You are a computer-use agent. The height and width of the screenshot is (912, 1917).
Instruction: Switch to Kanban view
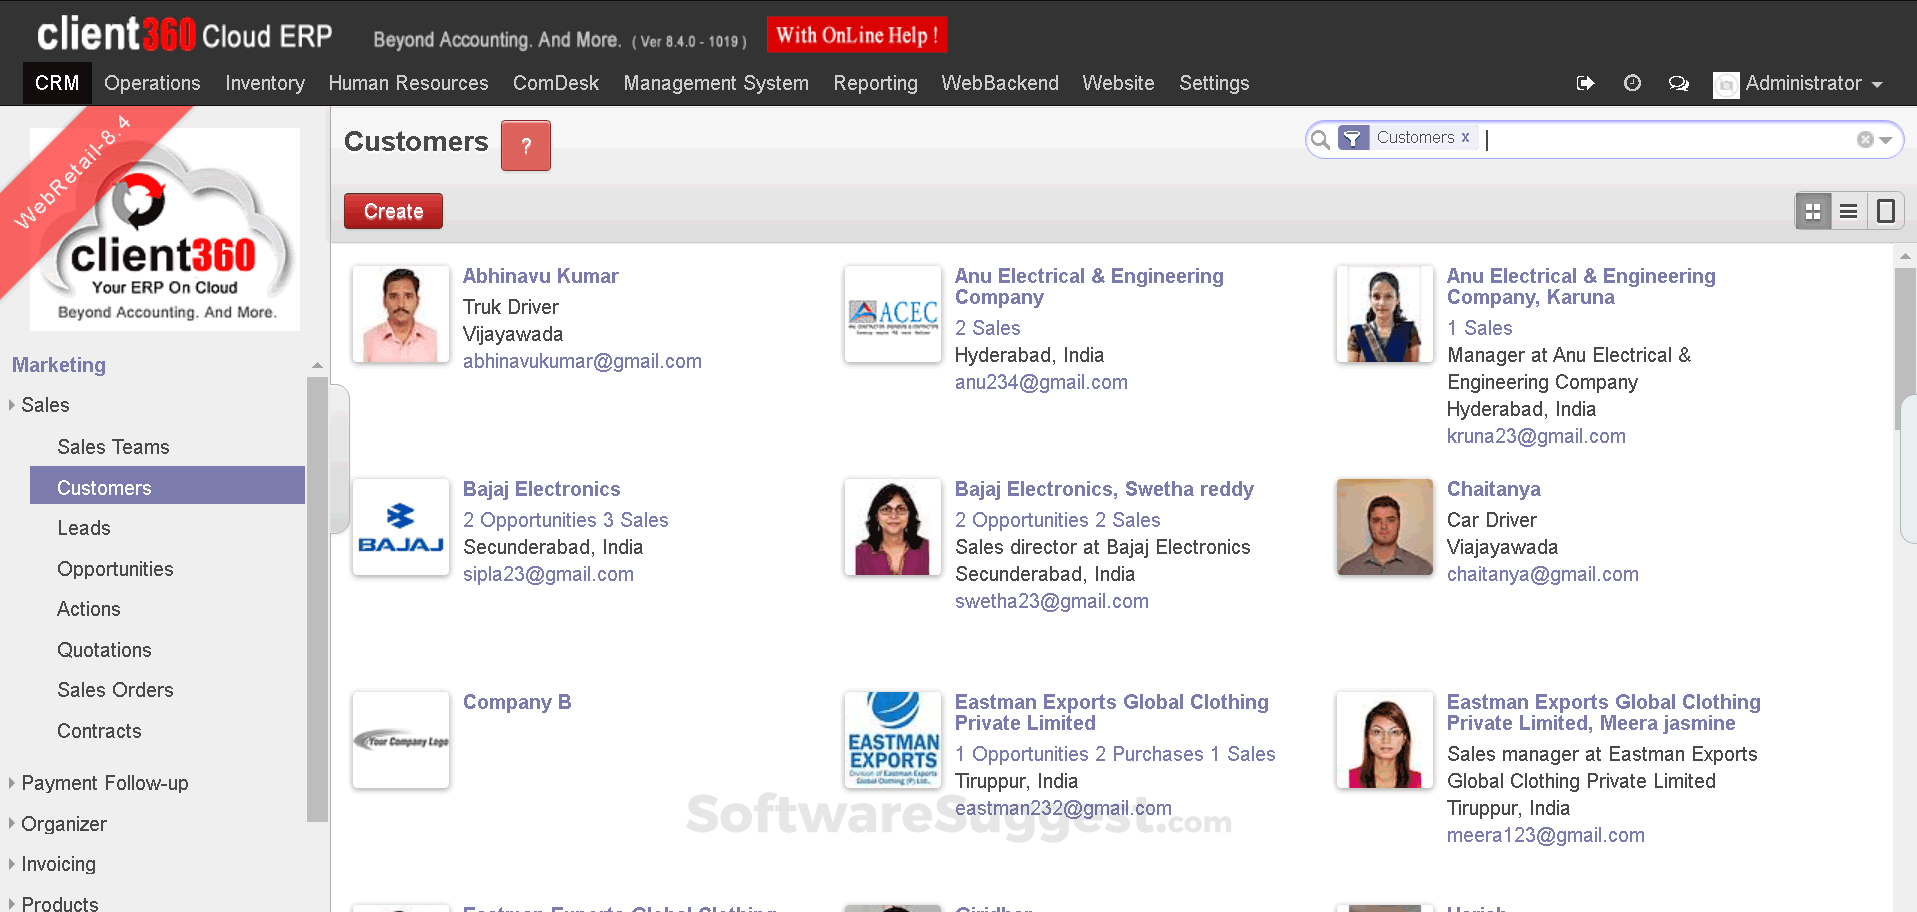click(x=1813, y=211)
